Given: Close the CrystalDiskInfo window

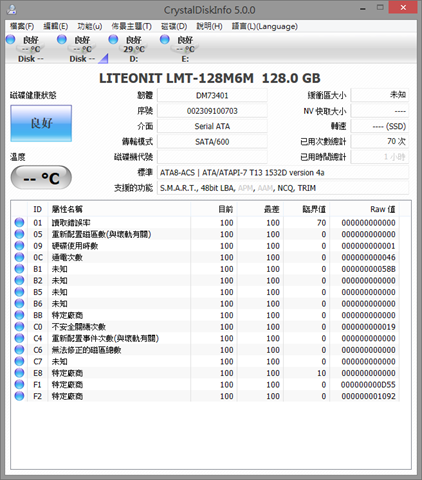Looking at the screenshot, I should click(403, 8).
